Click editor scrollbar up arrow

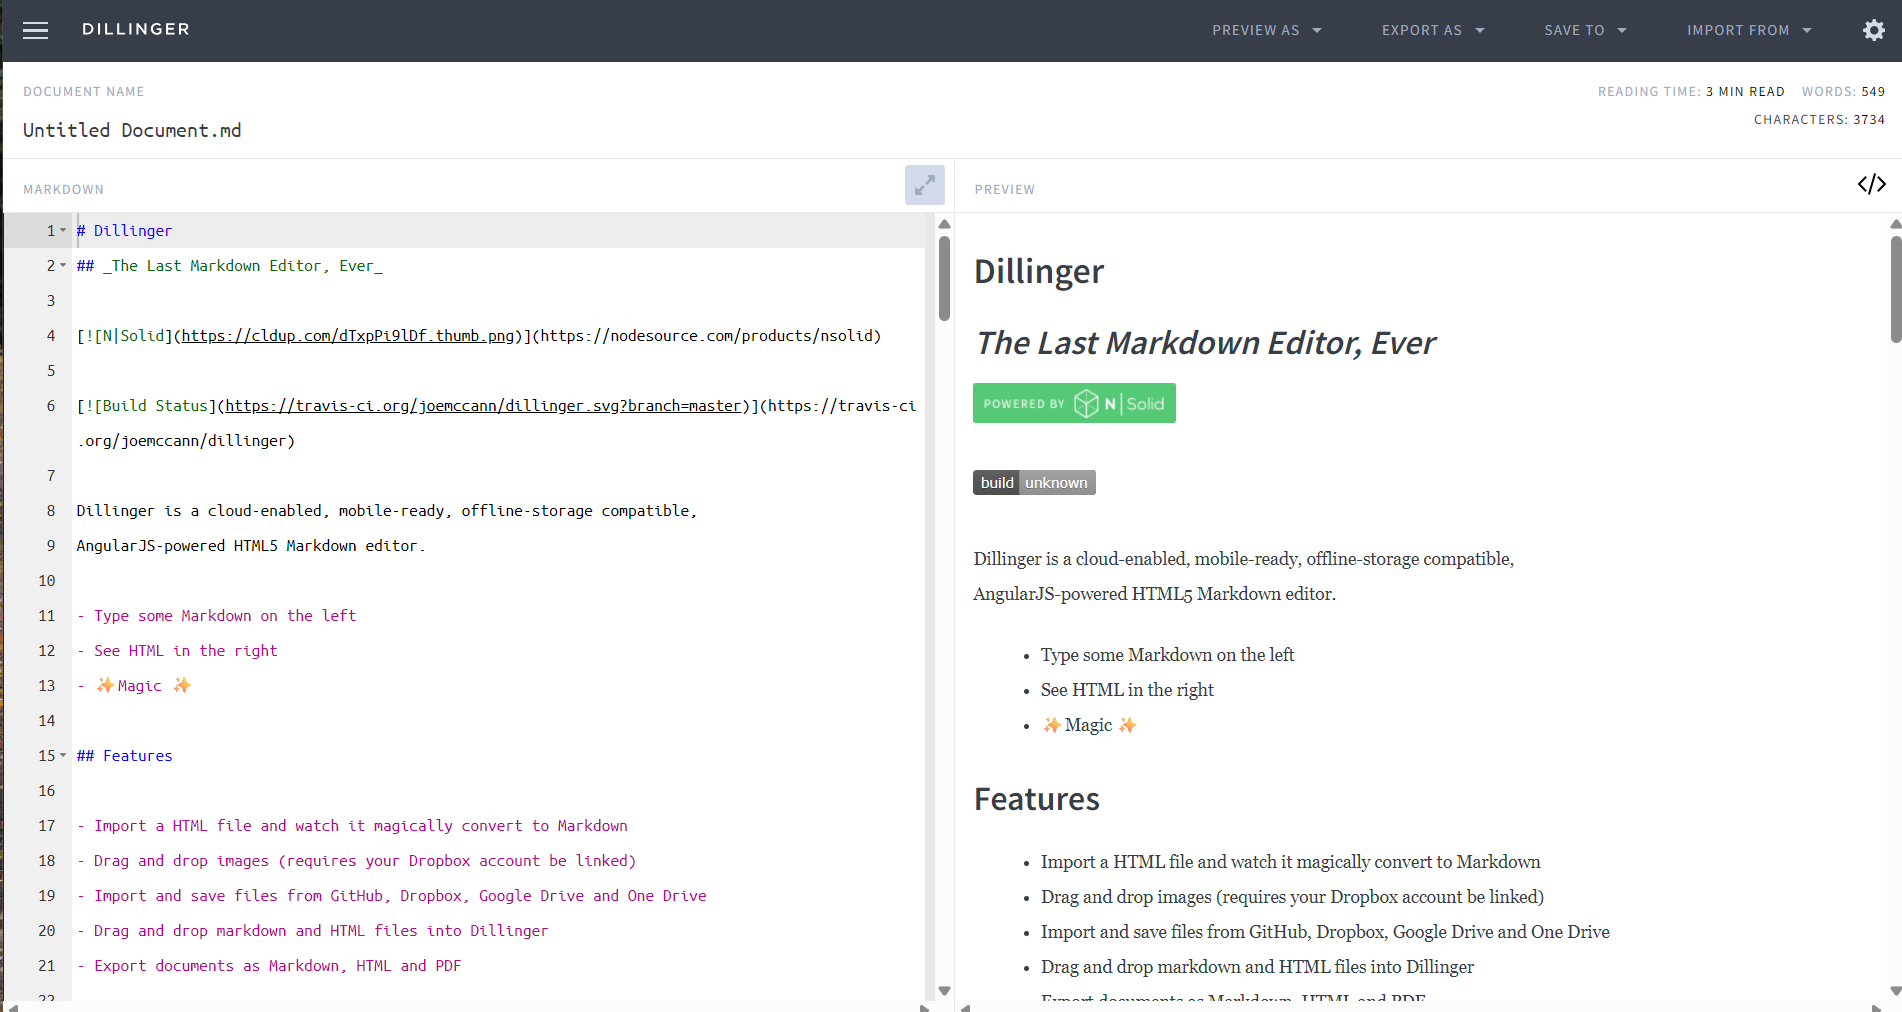(x=944, y=224)
